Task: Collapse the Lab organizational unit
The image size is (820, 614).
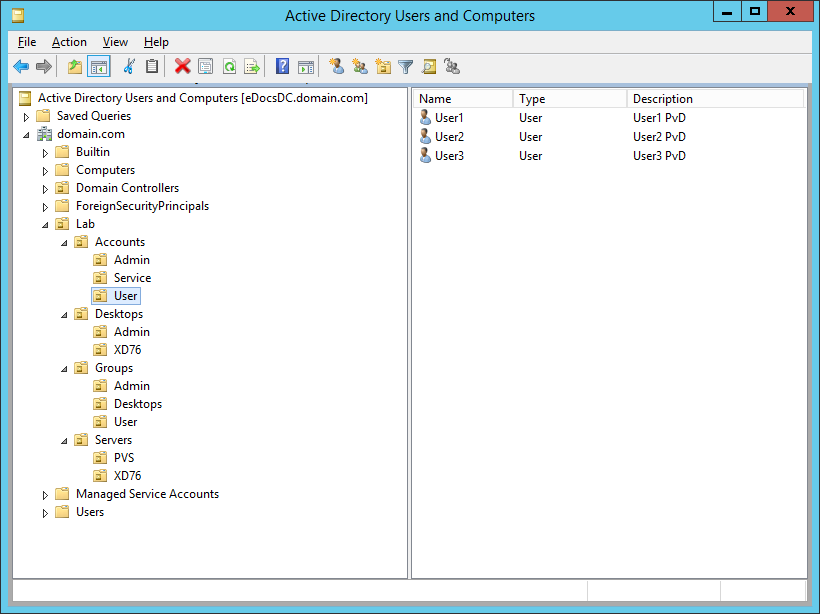Action: [45, 225]
